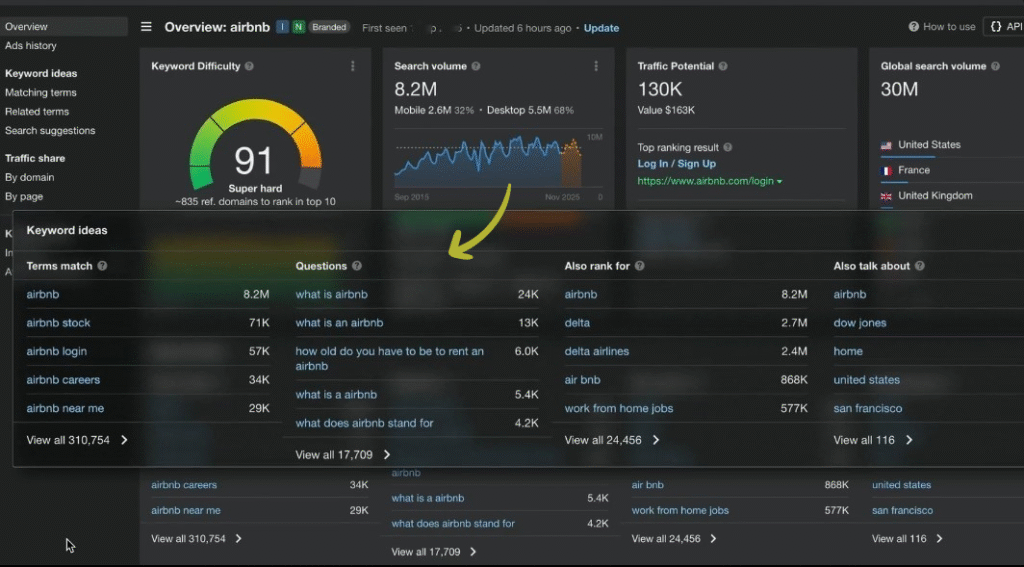Click the navigational intent 'N' badge
The image size is (1024, 567).
pos(298,27)
